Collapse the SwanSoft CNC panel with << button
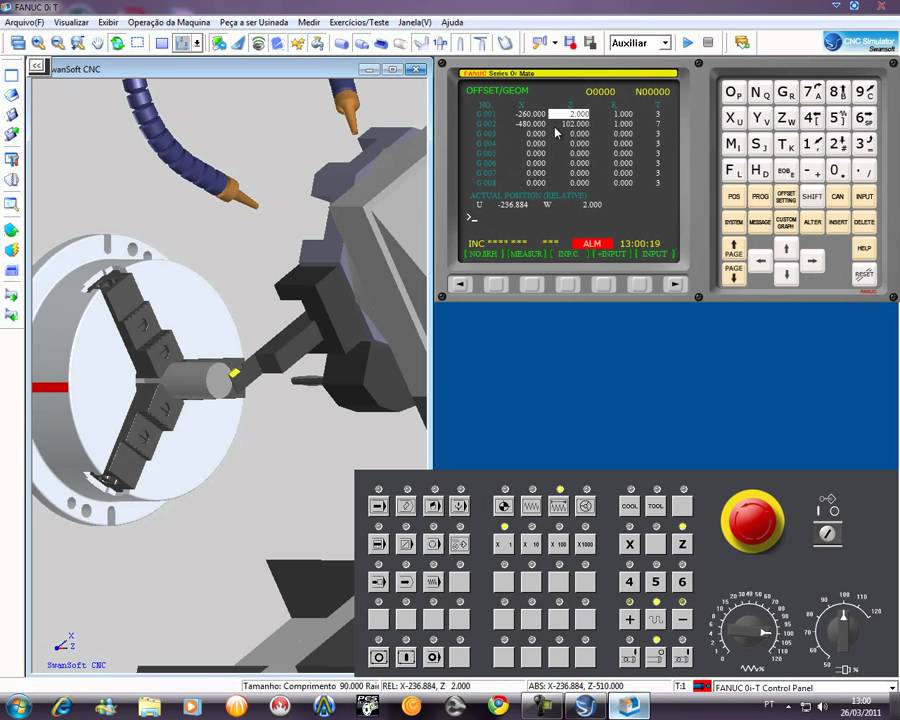 [37, 65]
